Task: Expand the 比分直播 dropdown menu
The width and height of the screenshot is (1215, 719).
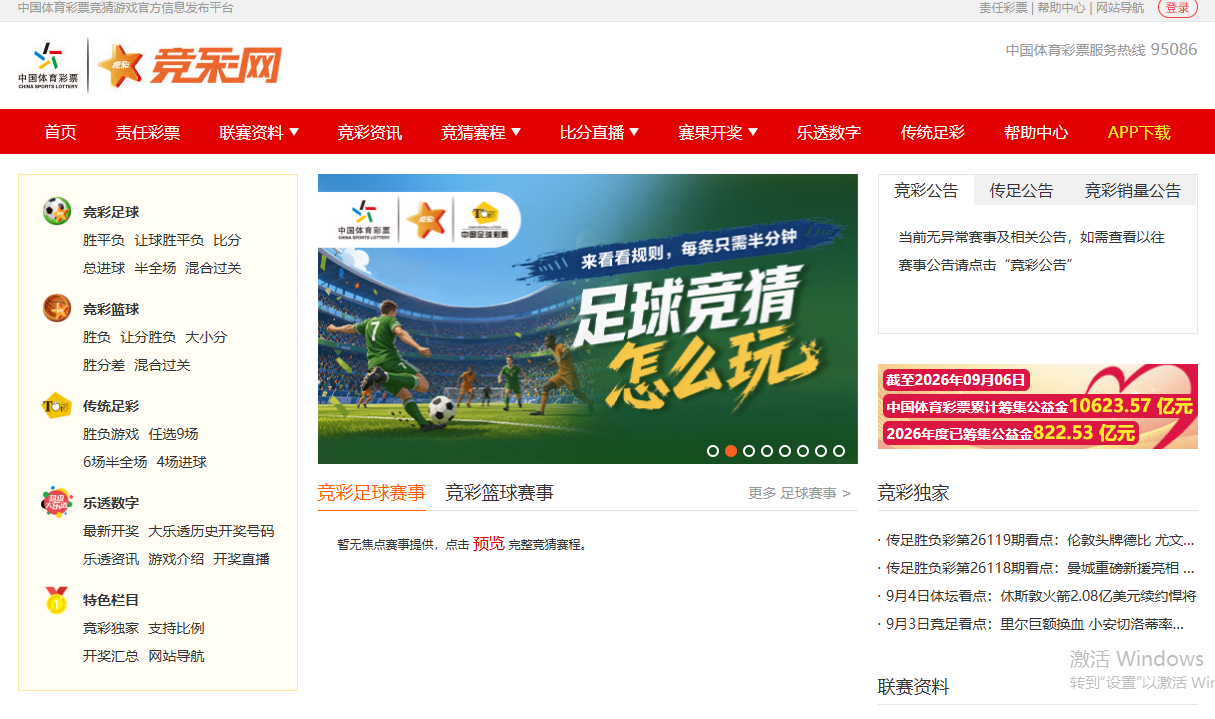Action: (x=599, y=132)
